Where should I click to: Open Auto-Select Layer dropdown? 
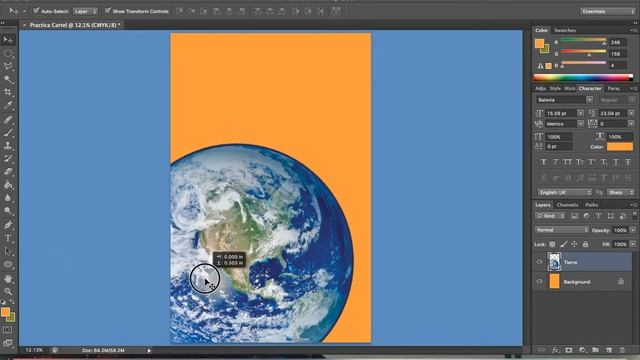(85, 11)
